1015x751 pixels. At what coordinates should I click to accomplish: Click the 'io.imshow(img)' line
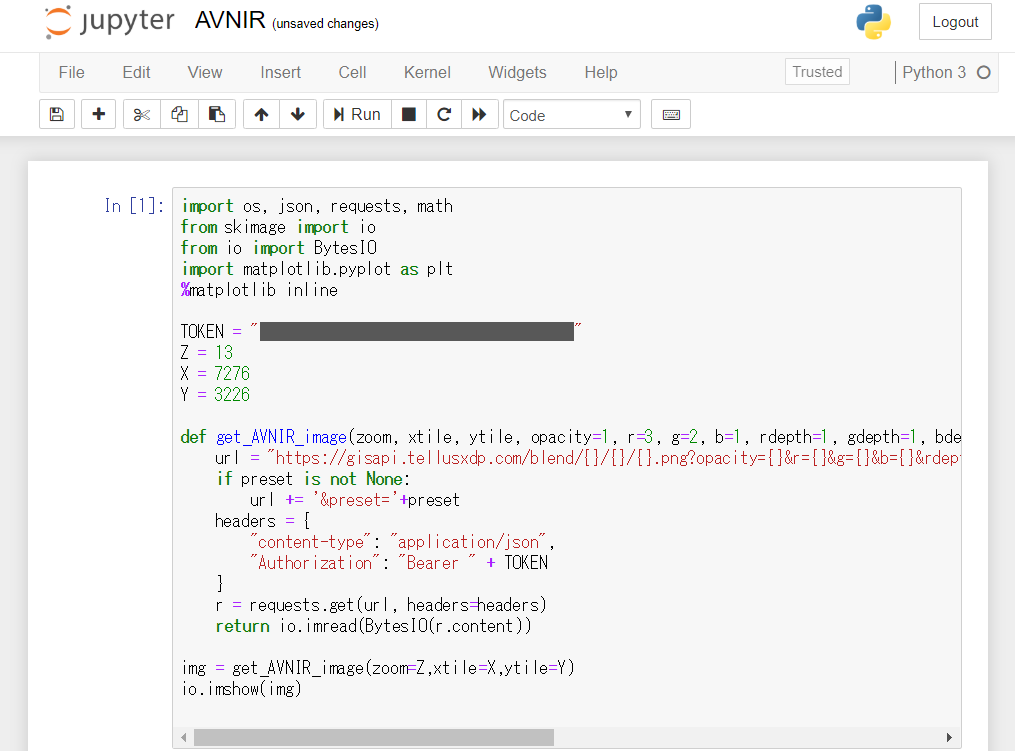tap(241, 689)
